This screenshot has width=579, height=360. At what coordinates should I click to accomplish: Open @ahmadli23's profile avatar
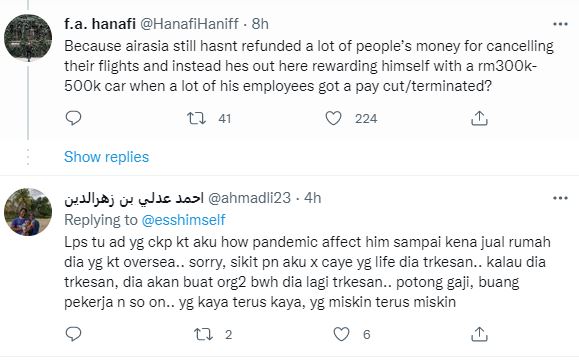click(28, 212)
